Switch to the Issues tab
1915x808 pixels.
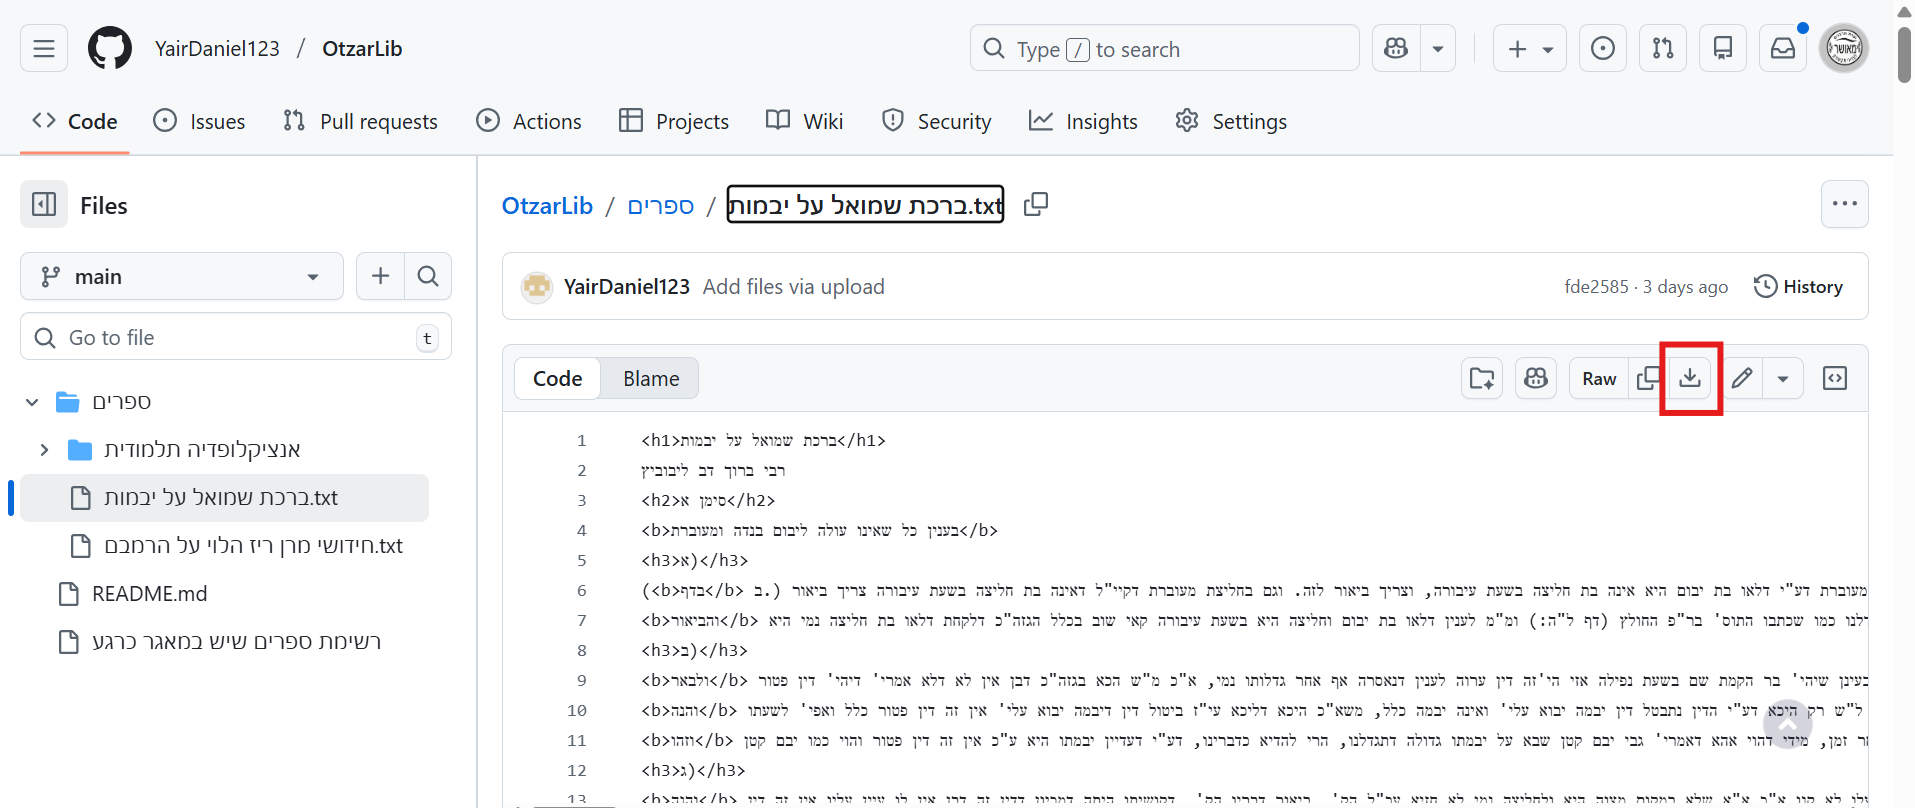click(x=199, y=121)
